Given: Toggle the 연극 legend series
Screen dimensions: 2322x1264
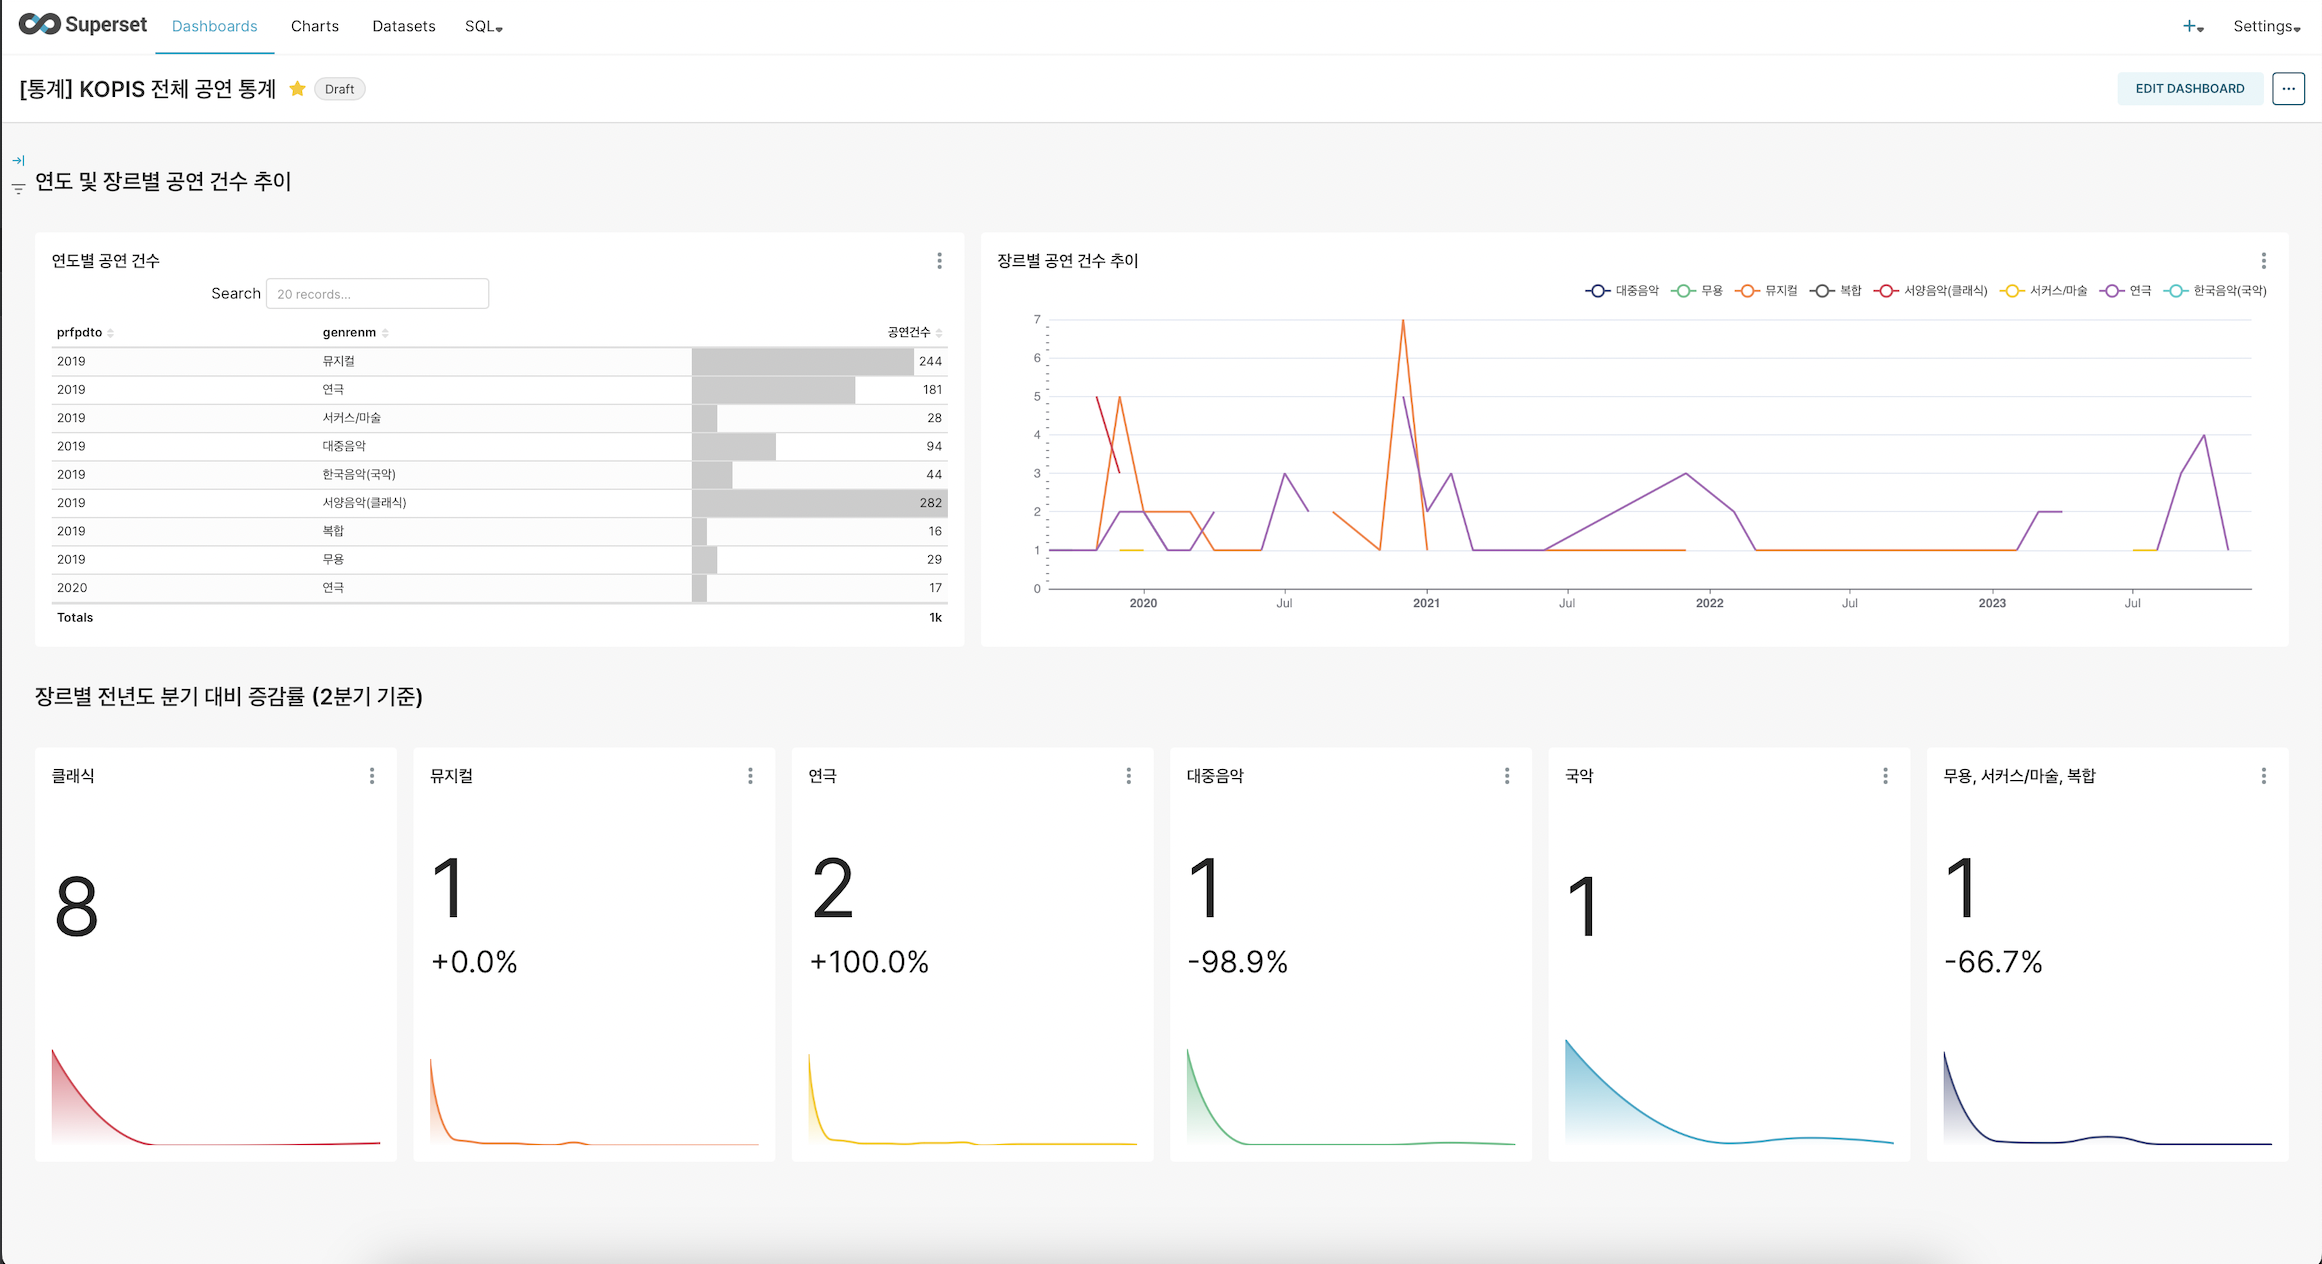Looking at the screenshot, I should point(2126,291).
